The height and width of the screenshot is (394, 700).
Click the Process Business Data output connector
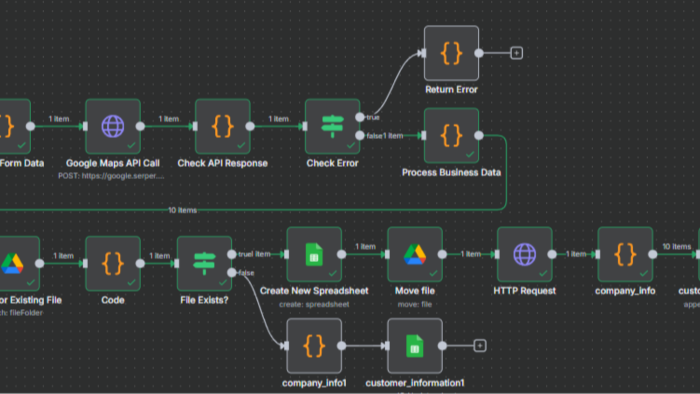tap(479, 136)
